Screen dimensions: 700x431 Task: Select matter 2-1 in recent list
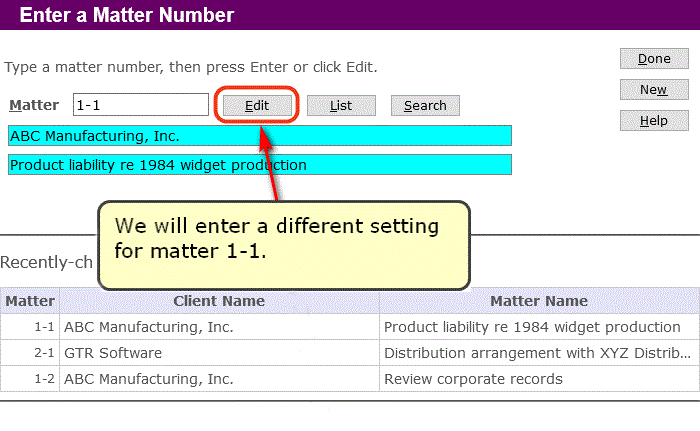(30, 353)
